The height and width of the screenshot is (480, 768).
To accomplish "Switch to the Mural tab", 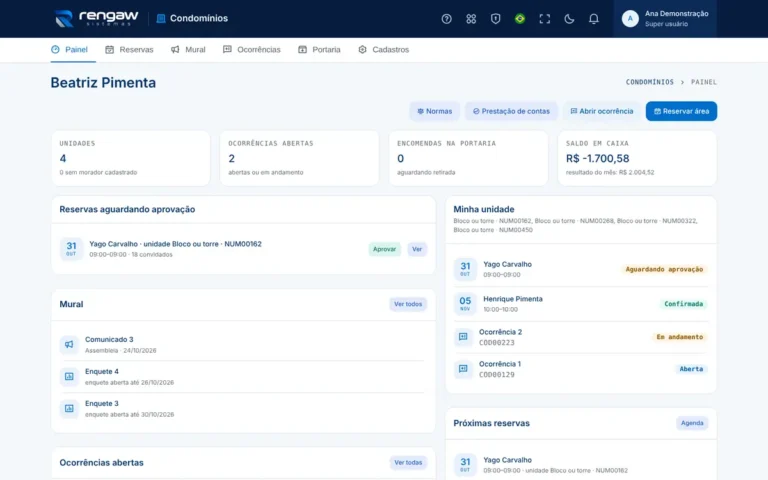I will click(x=188, y=49).
